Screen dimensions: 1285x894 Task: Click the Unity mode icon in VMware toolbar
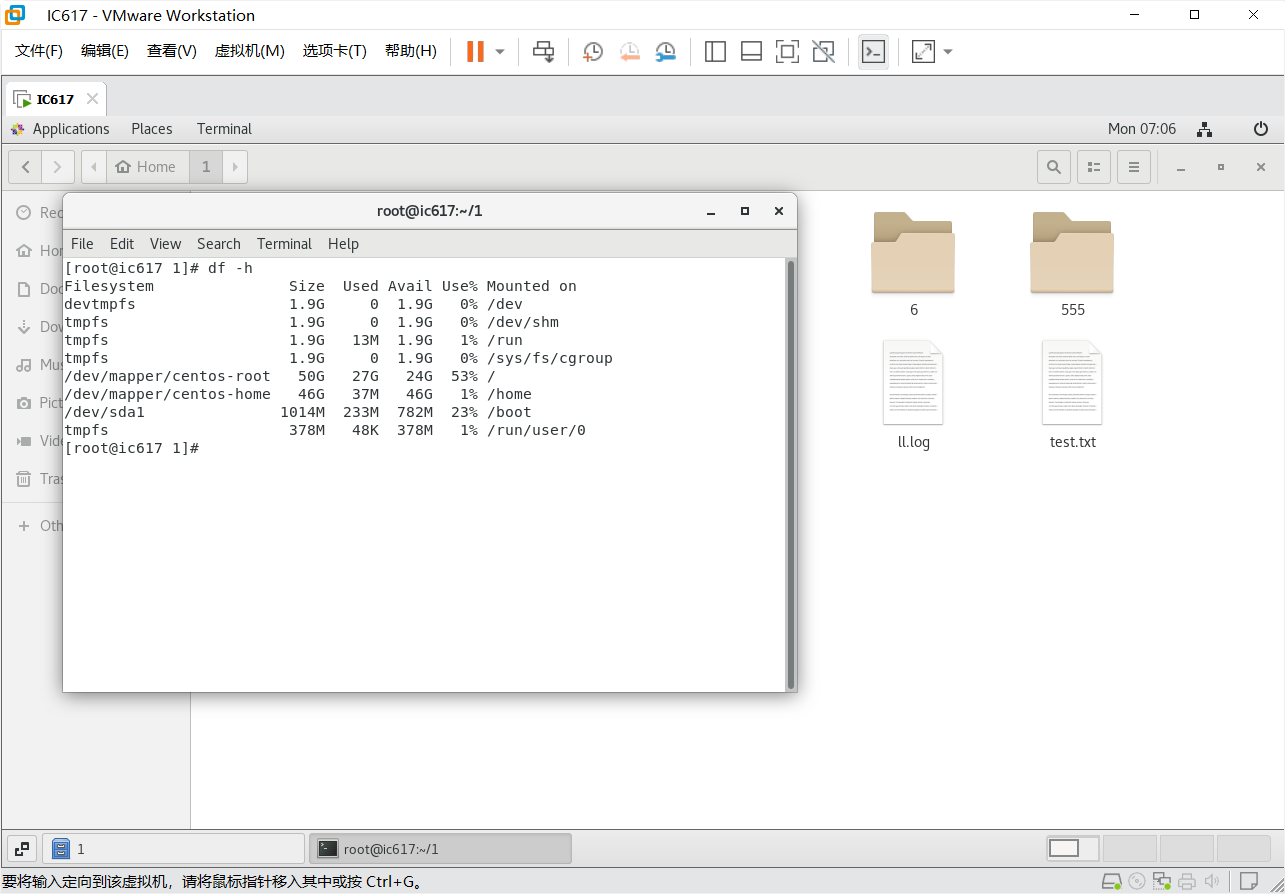coord(823,52)
